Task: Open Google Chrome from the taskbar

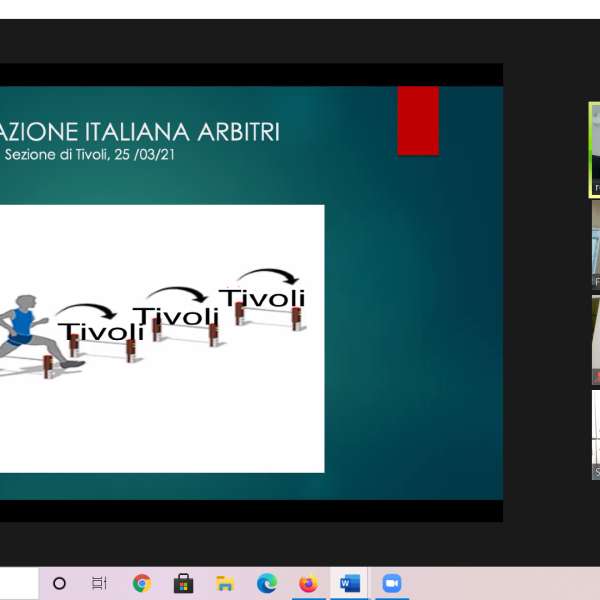Action: click(142, 583)
